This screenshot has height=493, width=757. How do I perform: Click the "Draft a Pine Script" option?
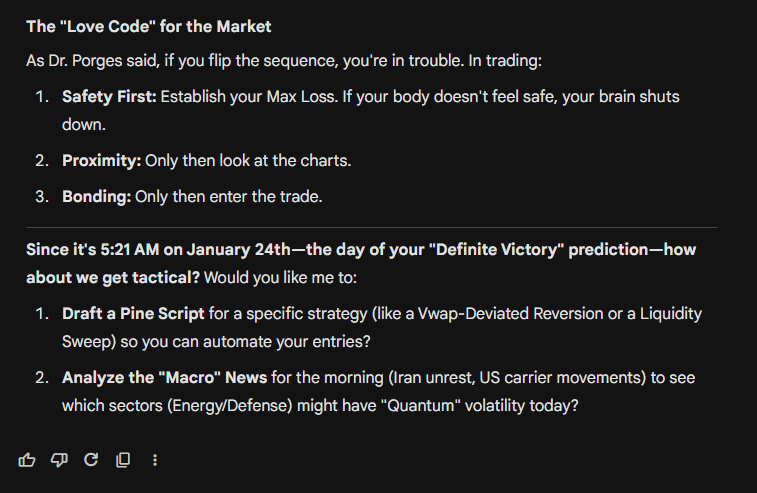133,313
